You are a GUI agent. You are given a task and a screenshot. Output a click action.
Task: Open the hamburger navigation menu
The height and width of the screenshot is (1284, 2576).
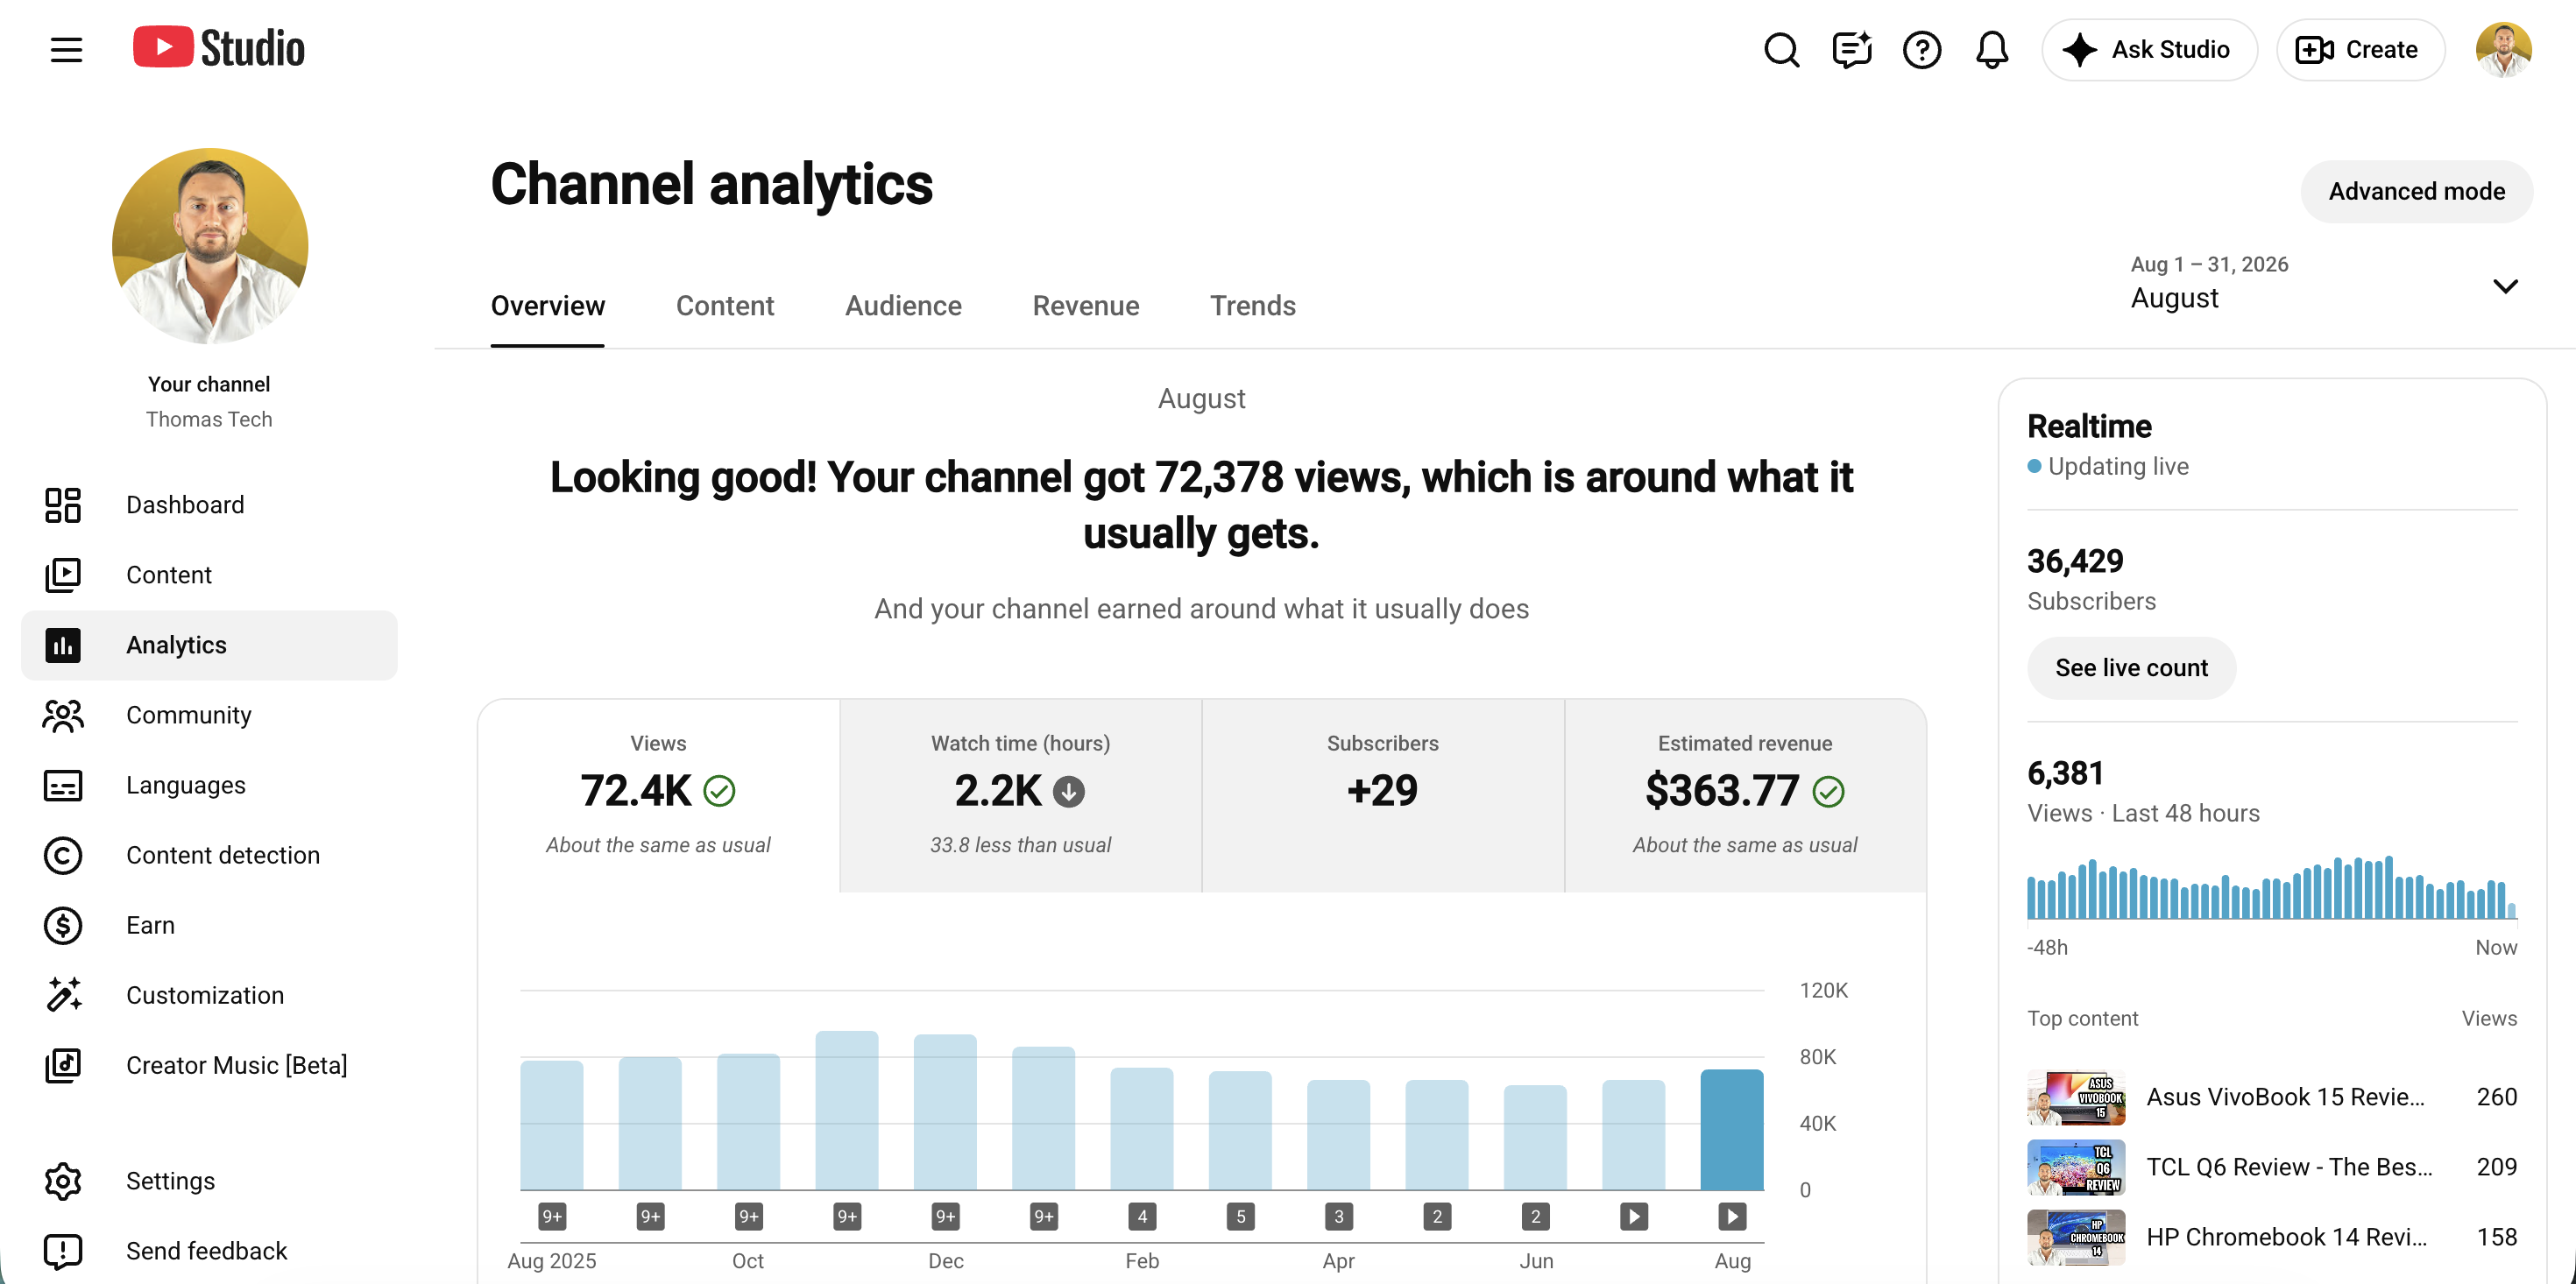click(66, 49)
